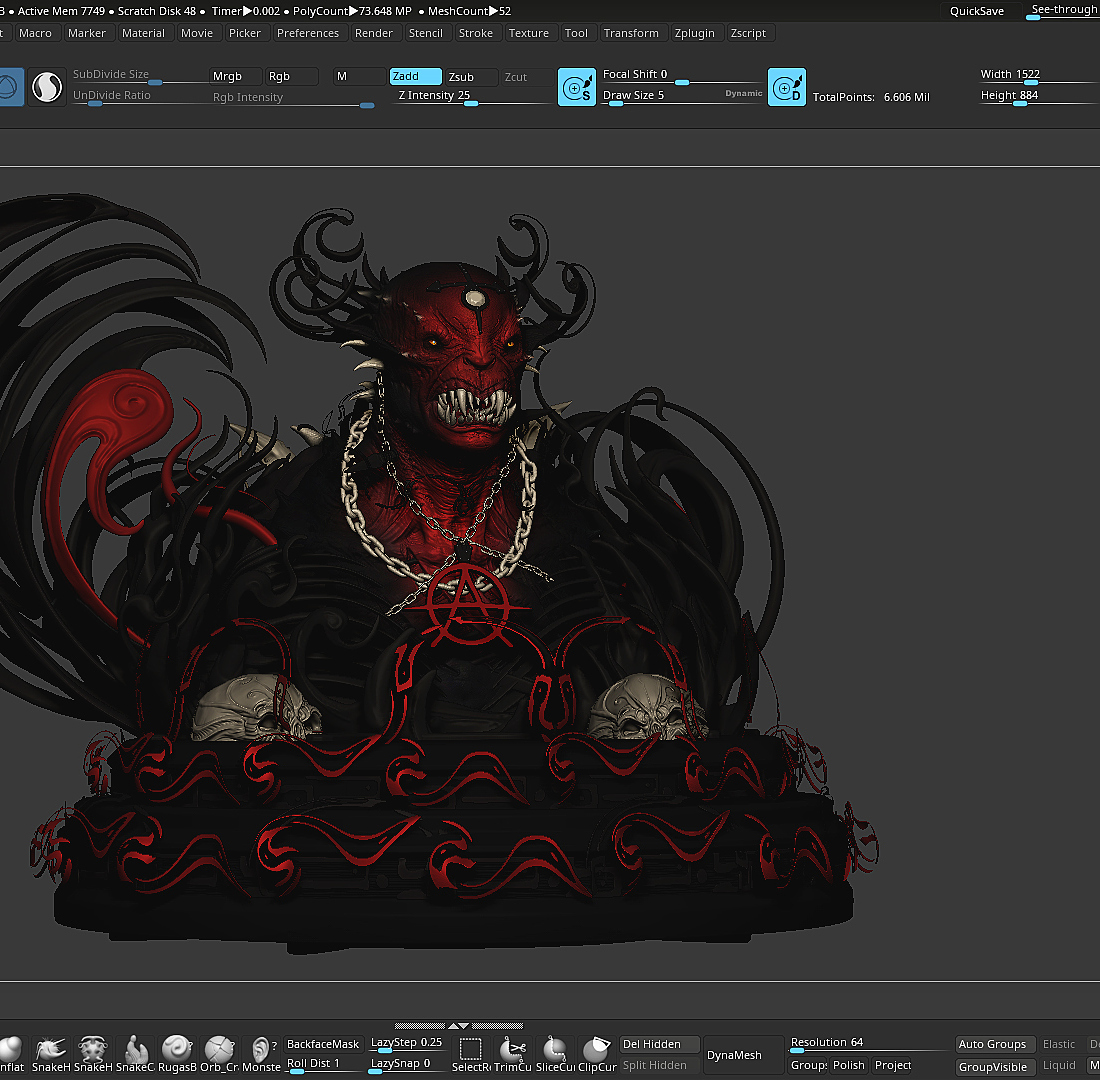Choose the RugasB brush

177,1054
